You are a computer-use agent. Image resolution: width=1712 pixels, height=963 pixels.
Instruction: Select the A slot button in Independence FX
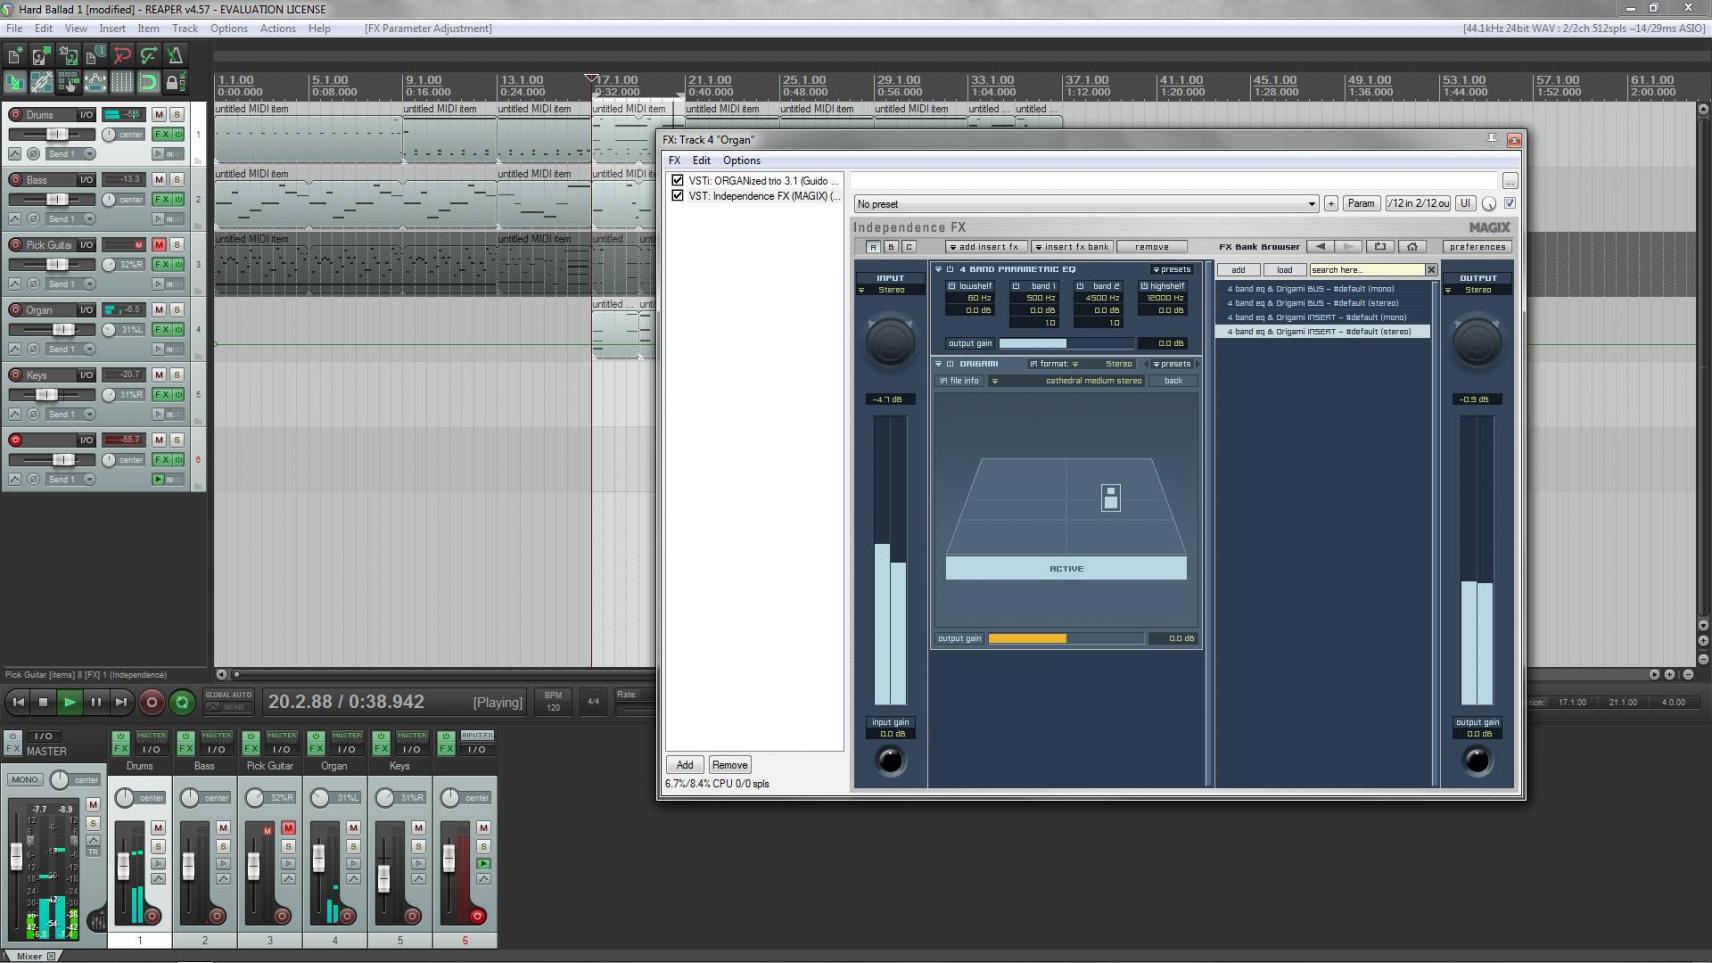(873, 247)
